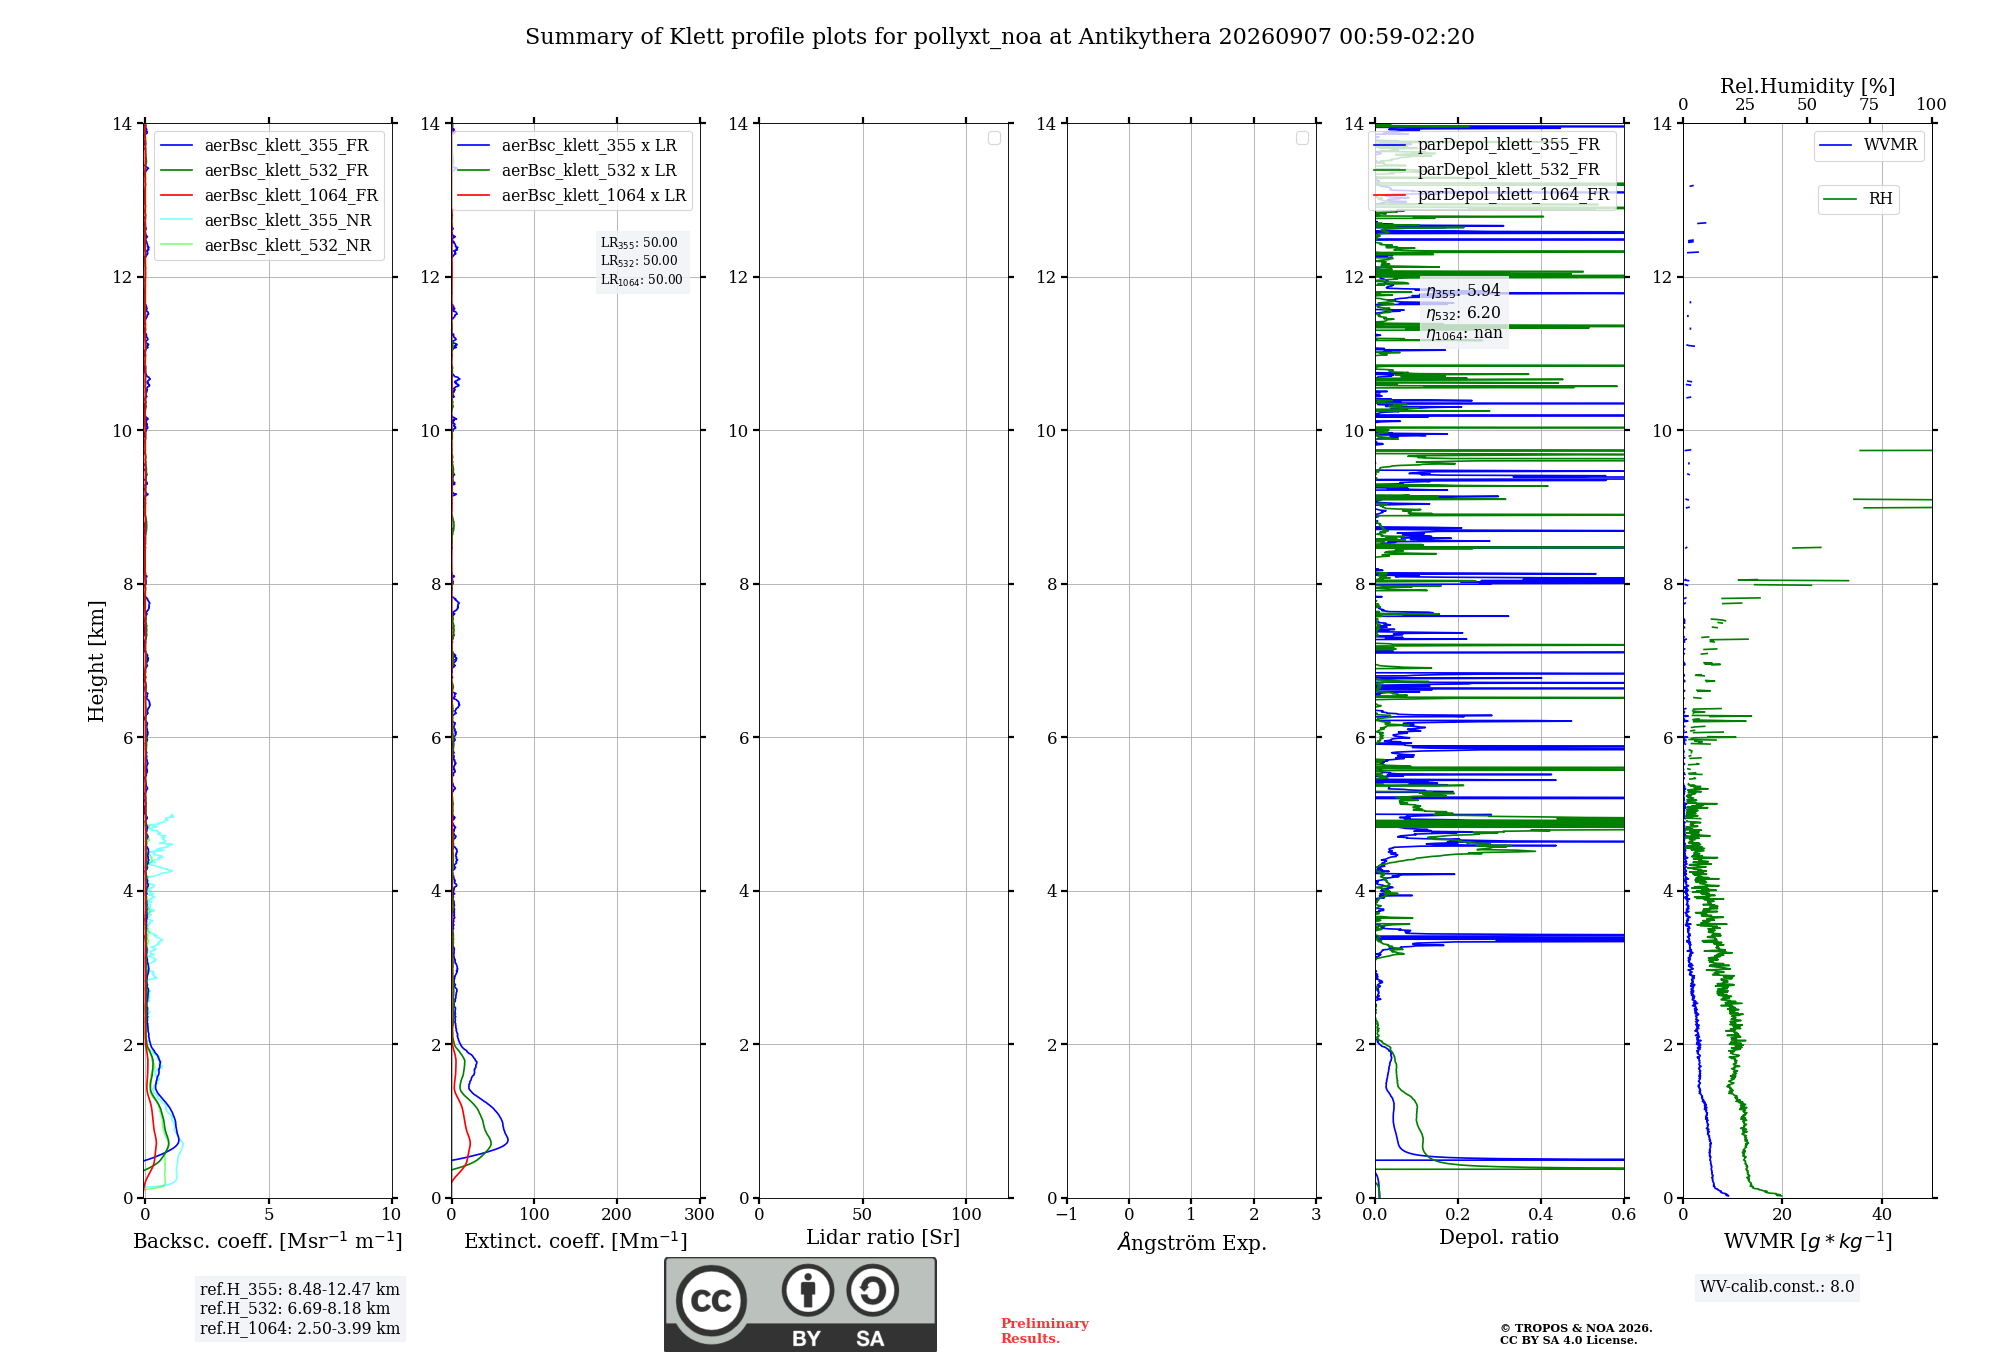Image resolution: width=2000 pixels, height=1360 pixels.
Task: Click the Extinct. coeff. x-axis label
Action: pyautogui.click(x=576, y=1241)
